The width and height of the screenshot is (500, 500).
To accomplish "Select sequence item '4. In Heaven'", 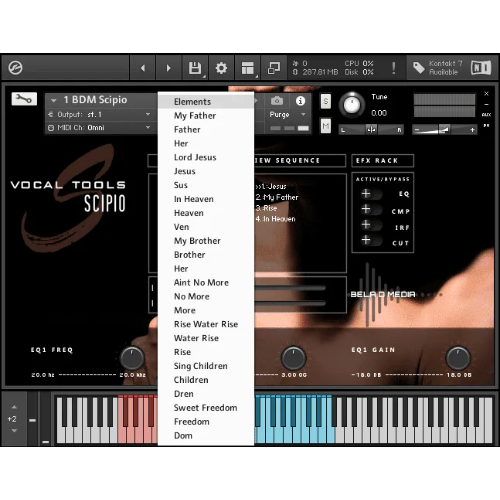I will pyautogui.click(x=275, y=219).
